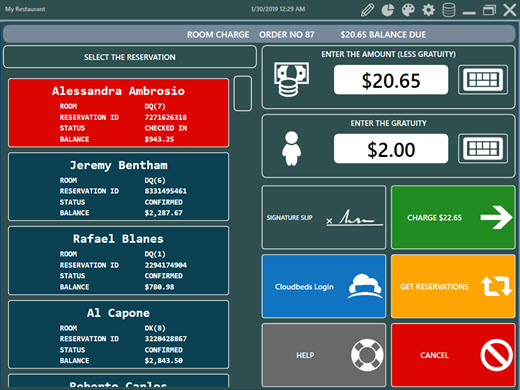The width and height of the screenshot is (520, 390).
Task: Click the database stack icon
Action: coord(449,10)
